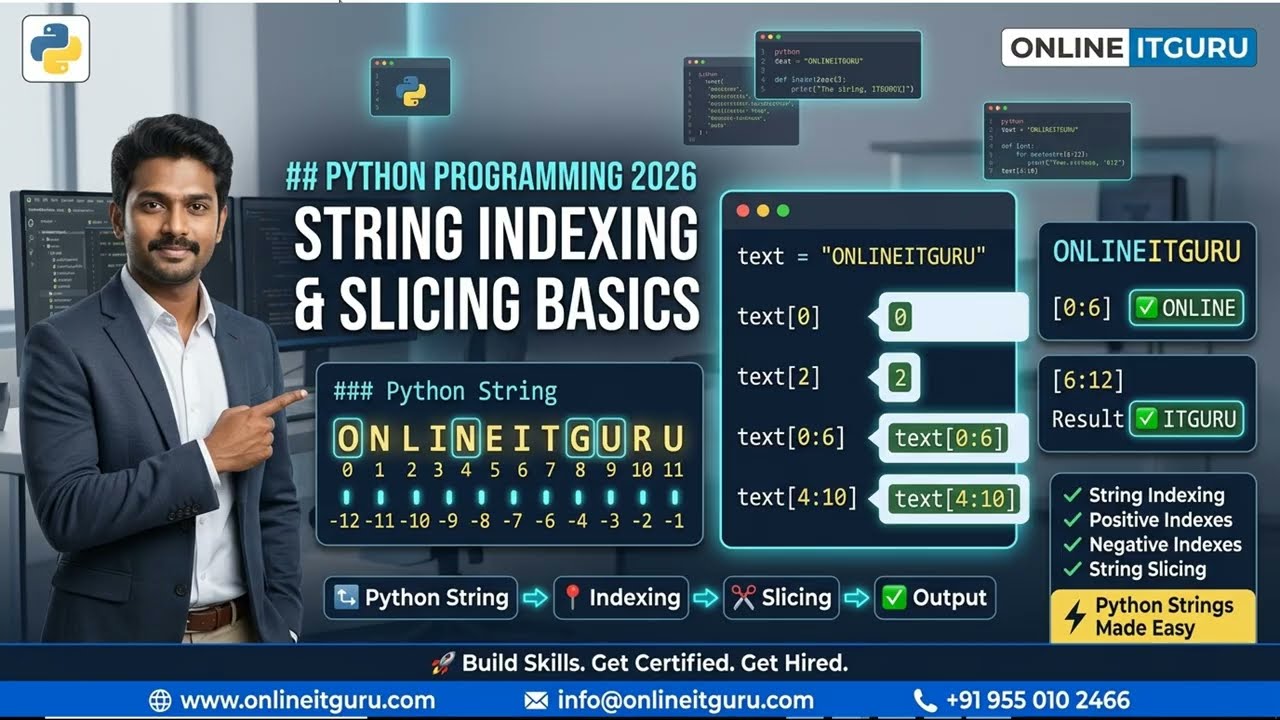Click the Python logo in top-left corner tile
This screenshot has height=720, width=1280.
56,48
